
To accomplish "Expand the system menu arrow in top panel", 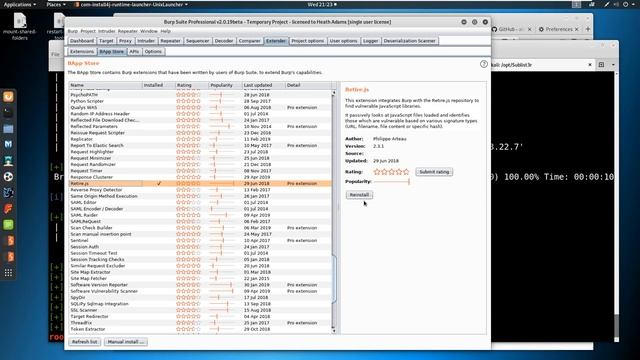I will [633, 4].
